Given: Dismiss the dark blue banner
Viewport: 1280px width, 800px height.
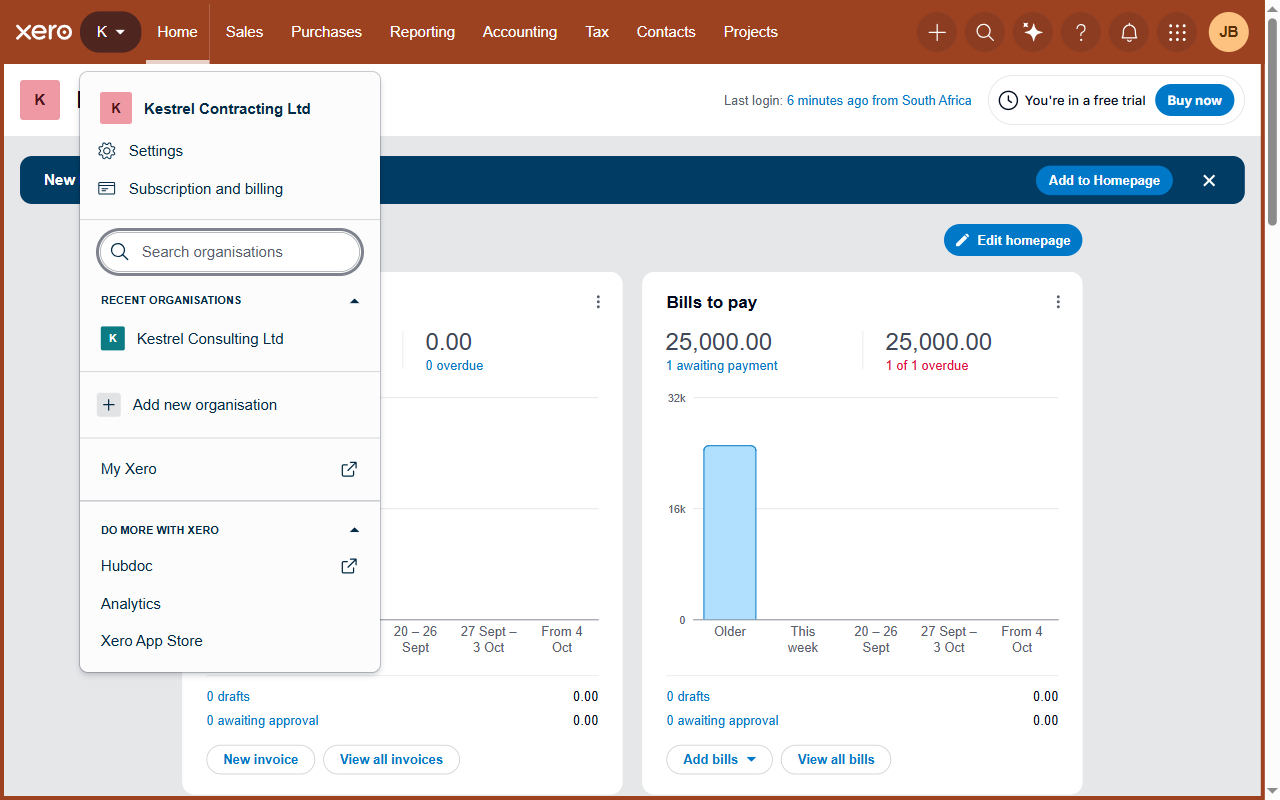Looking at the screenshot, I should click(1209, 180).
